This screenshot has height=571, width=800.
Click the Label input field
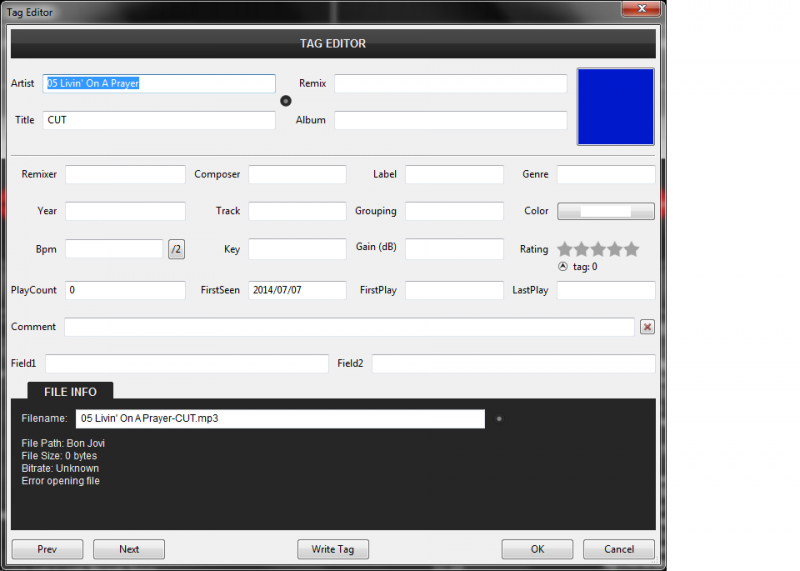[454, 174]
